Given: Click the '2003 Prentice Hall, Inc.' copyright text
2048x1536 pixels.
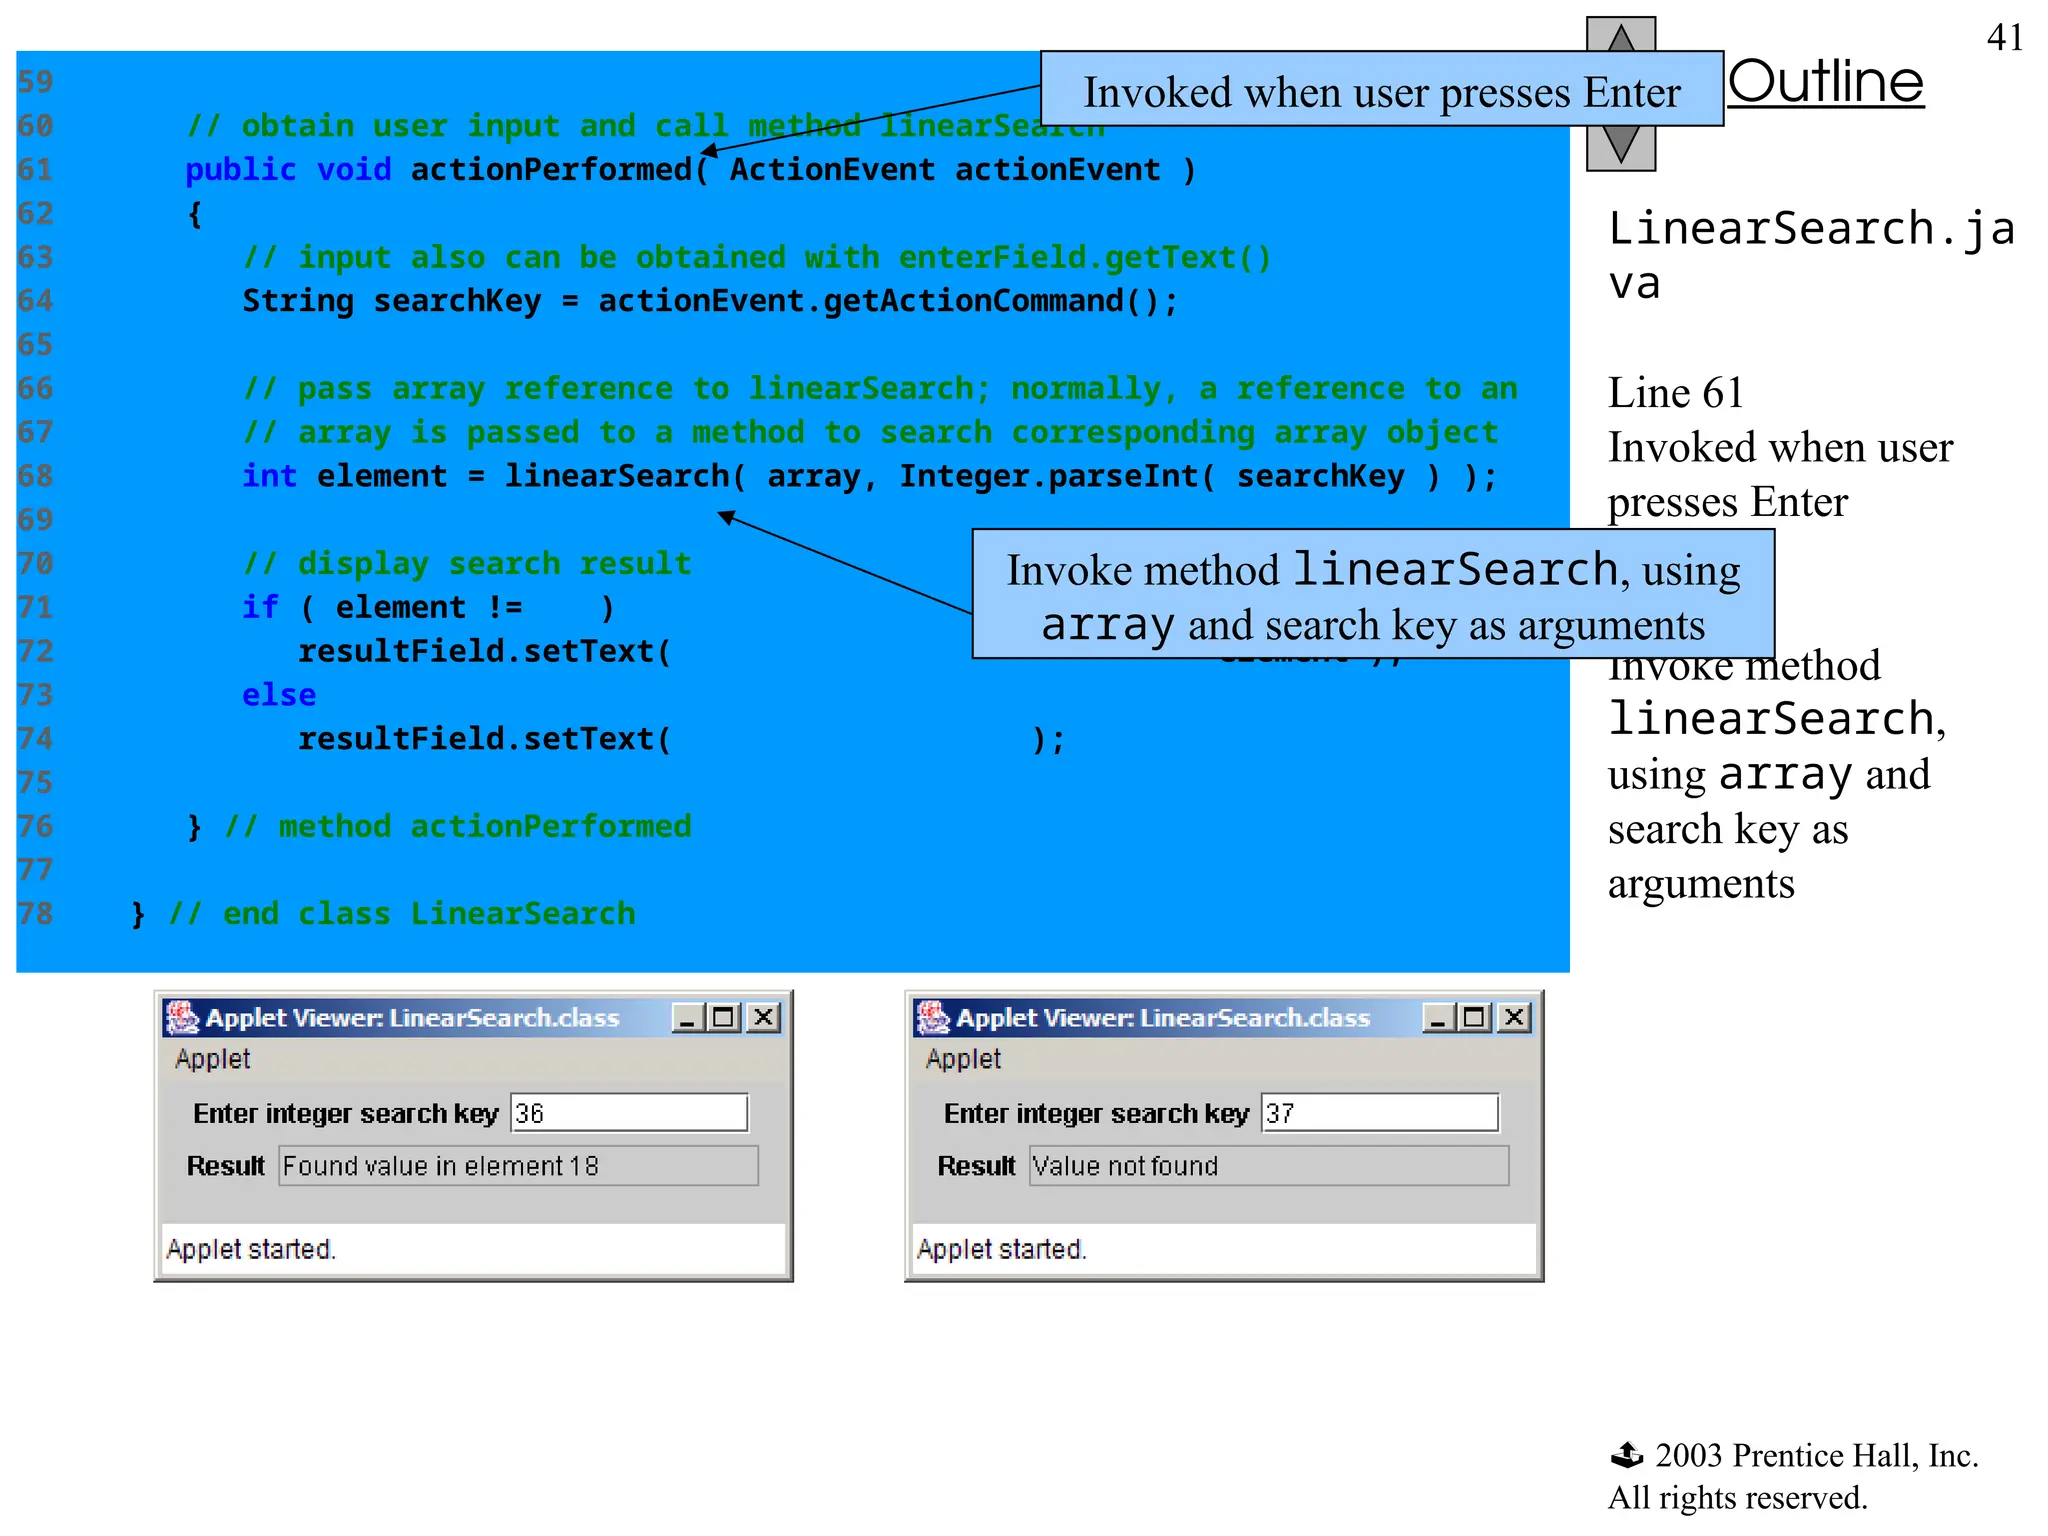Looking at the screenshot, I should (x=1817, y=1456).
